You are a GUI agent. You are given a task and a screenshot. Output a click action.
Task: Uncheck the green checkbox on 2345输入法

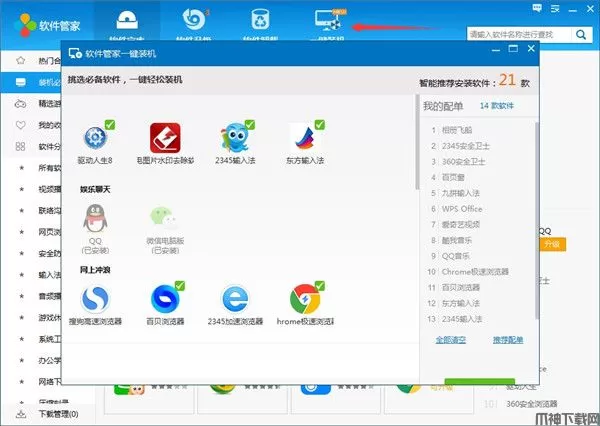tap(250, 125)
